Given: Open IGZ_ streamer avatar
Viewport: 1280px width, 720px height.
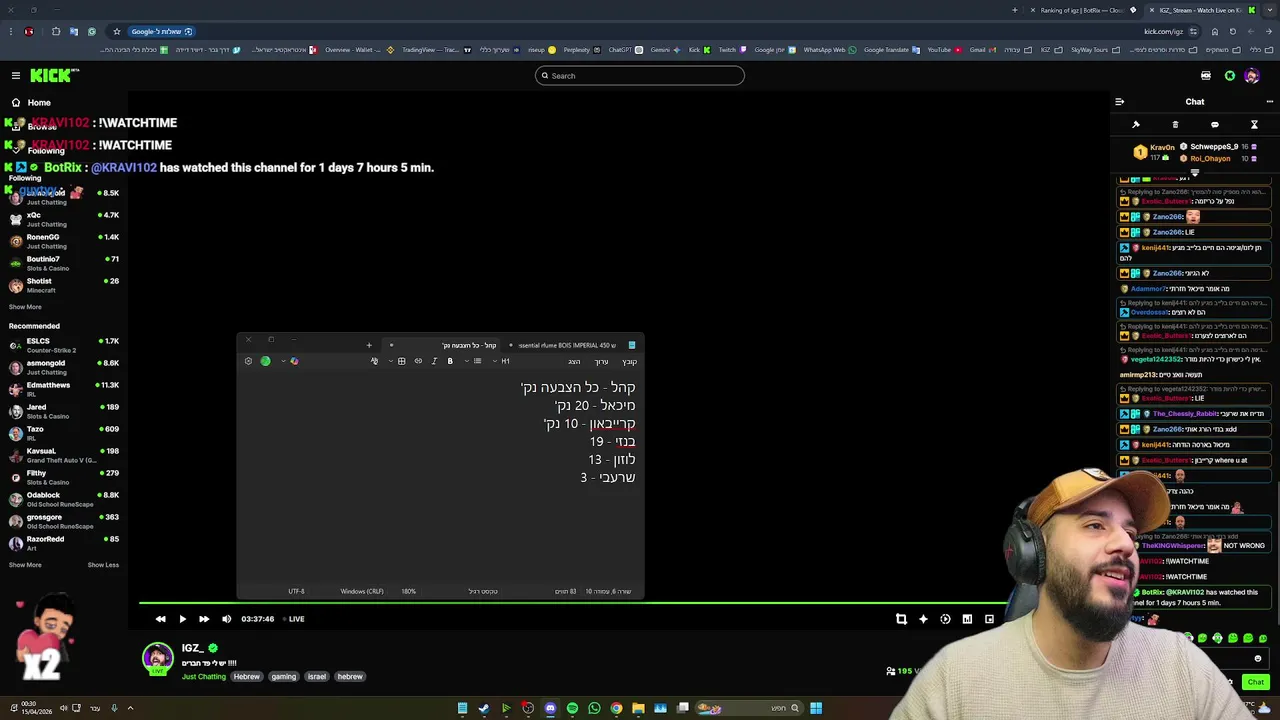Looking at the screenshot, I should (x=157, y=658).
